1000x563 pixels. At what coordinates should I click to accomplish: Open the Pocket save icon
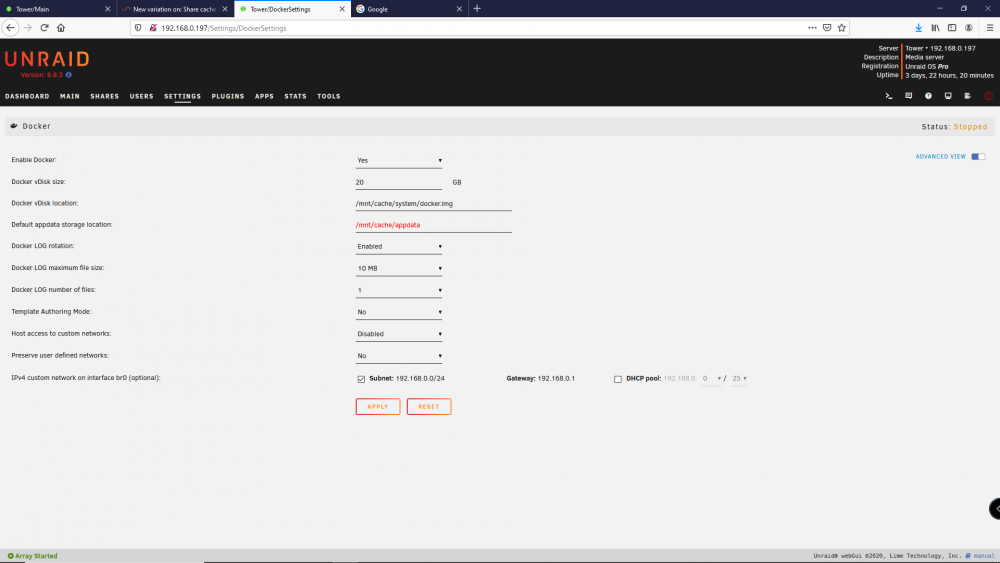tap(827, 28)
